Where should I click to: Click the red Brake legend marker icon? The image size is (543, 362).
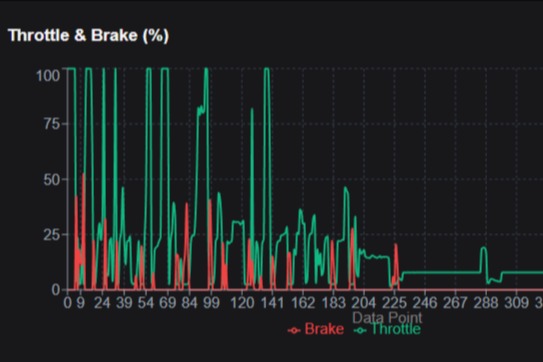coord(294,330)
